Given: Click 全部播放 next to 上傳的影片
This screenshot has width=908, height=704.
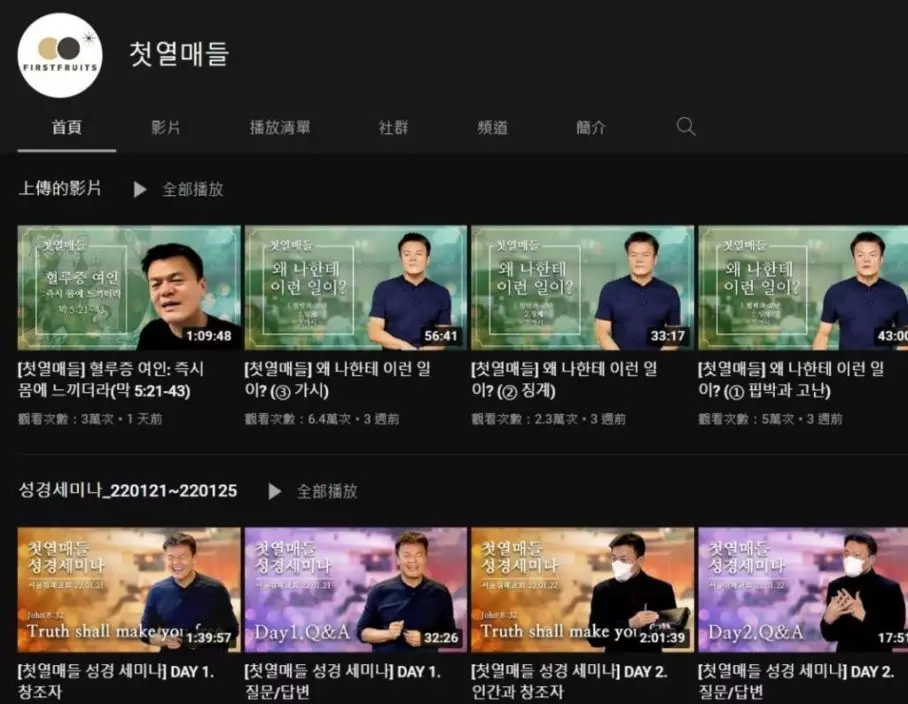Looking at the screenshot, I should tap(180, 189).
